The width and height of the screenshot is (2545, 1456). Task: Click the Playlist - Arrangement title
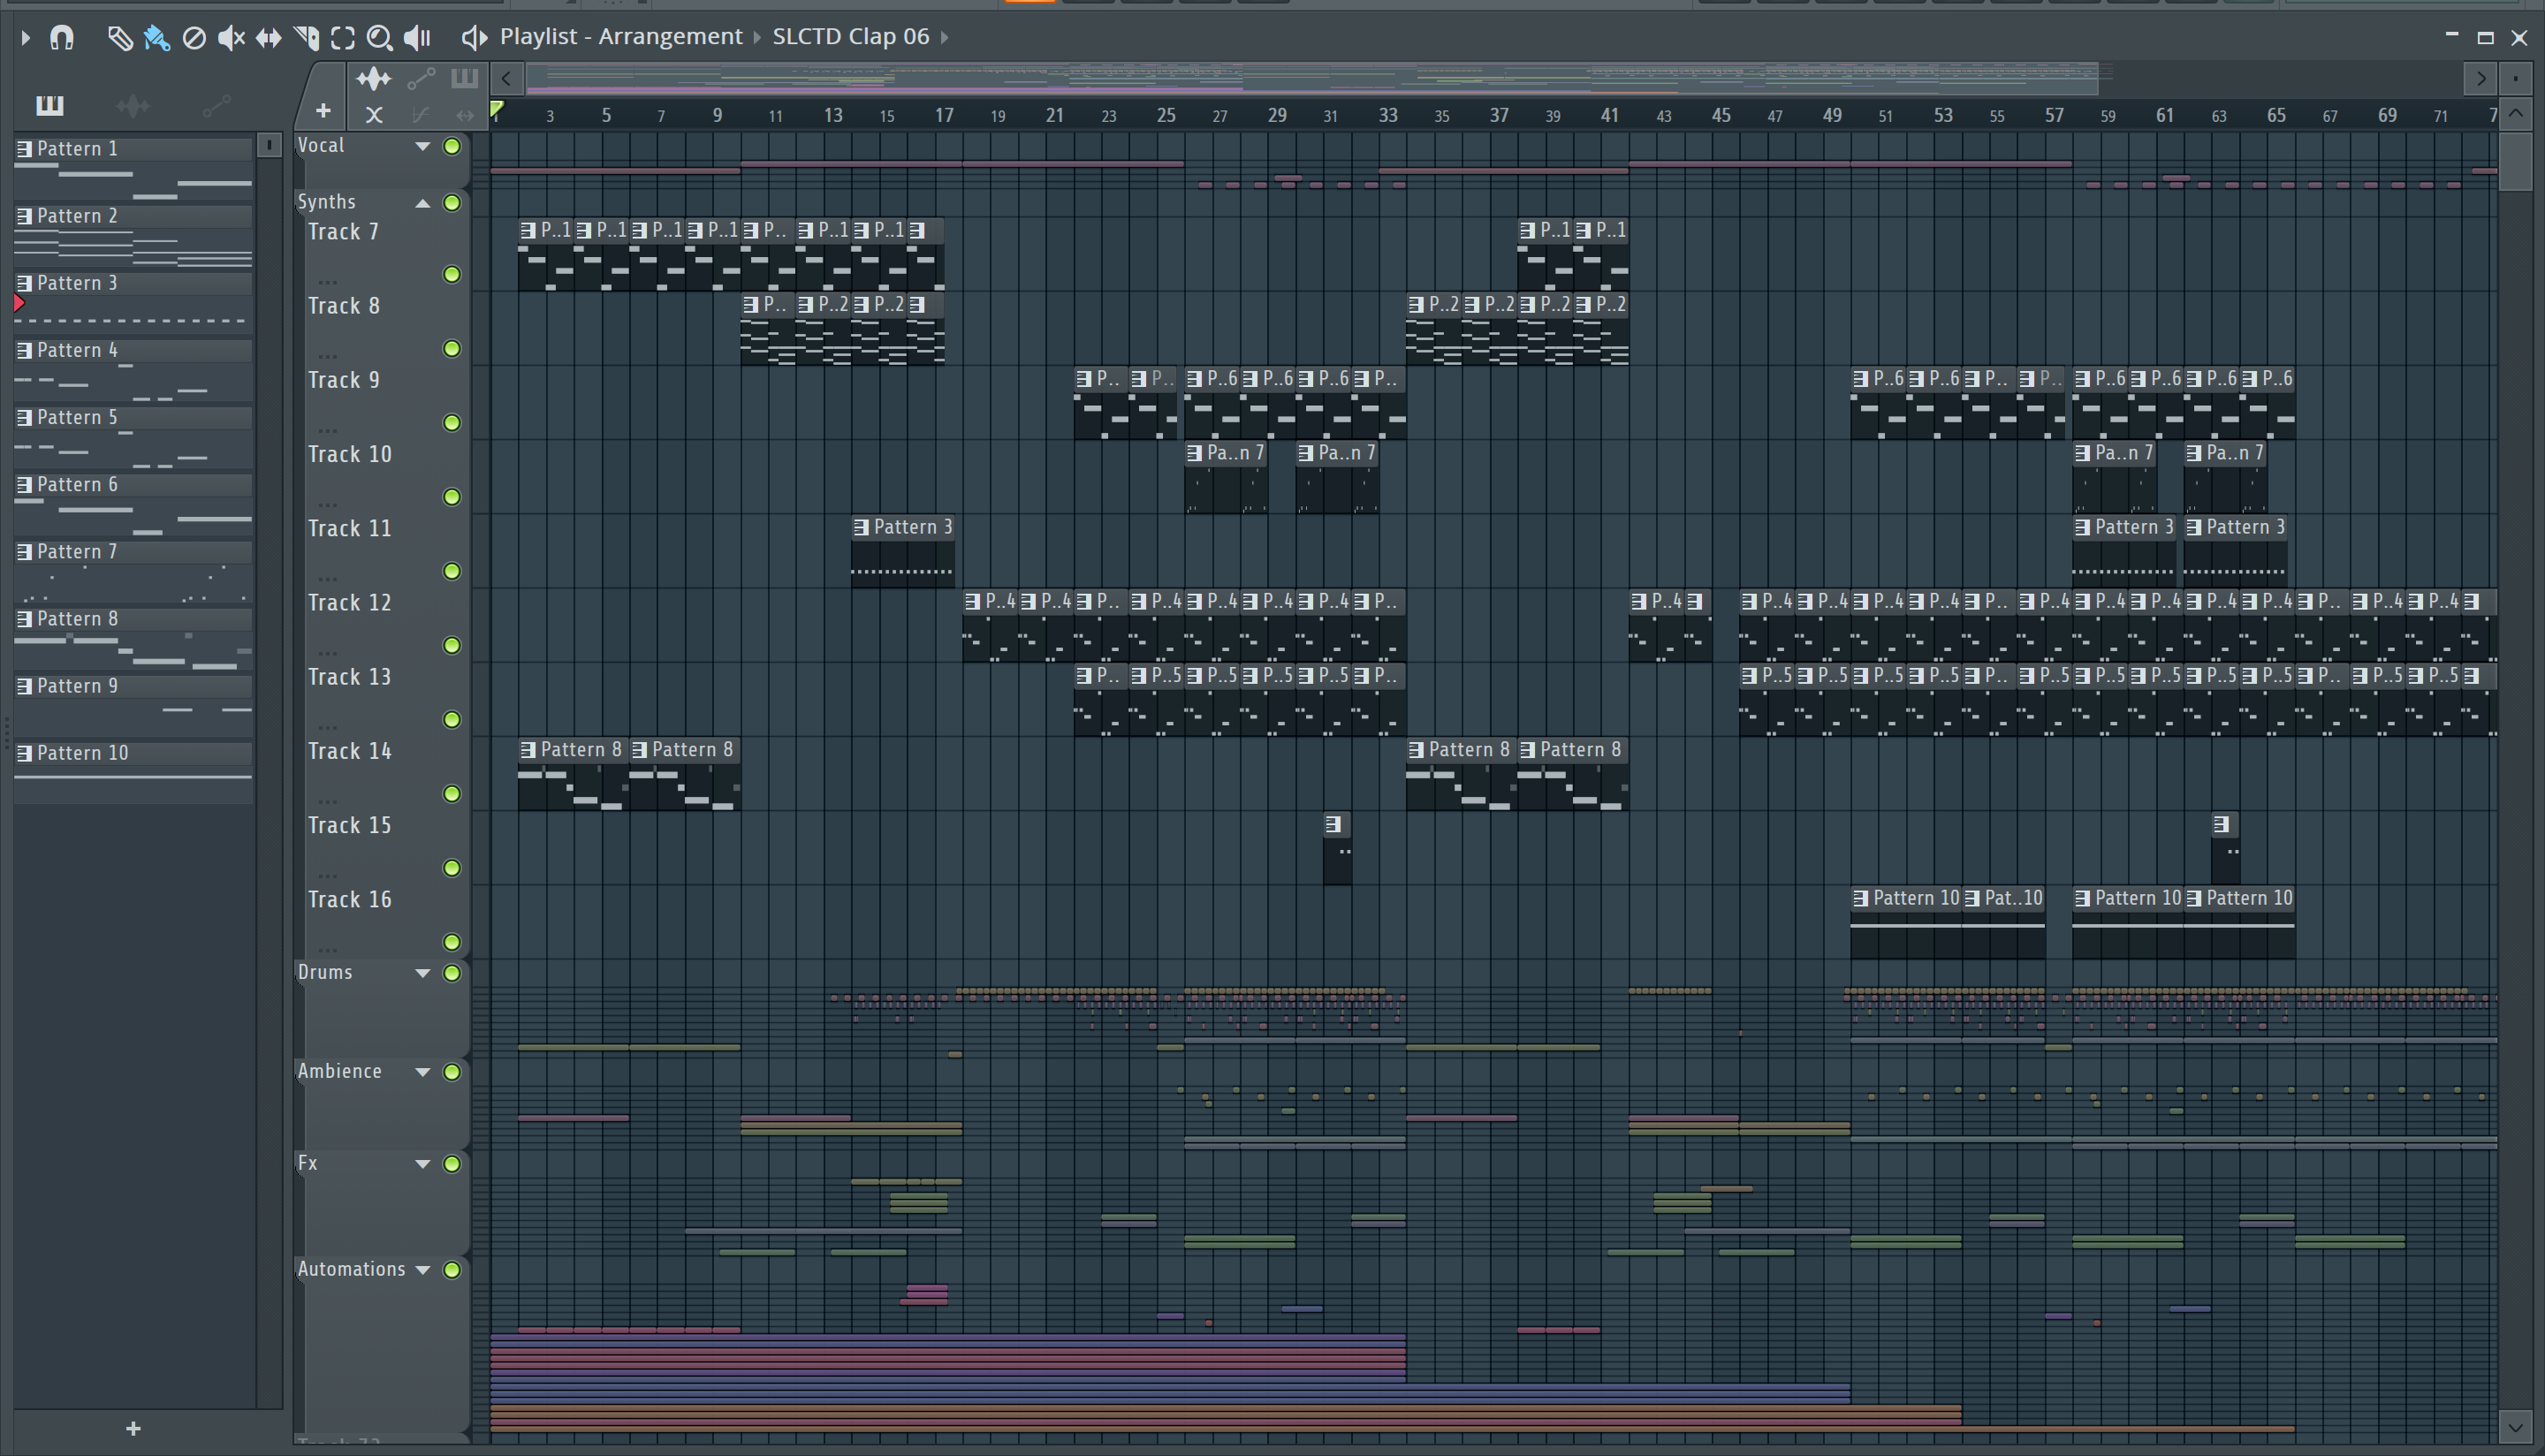pos(621,37)
